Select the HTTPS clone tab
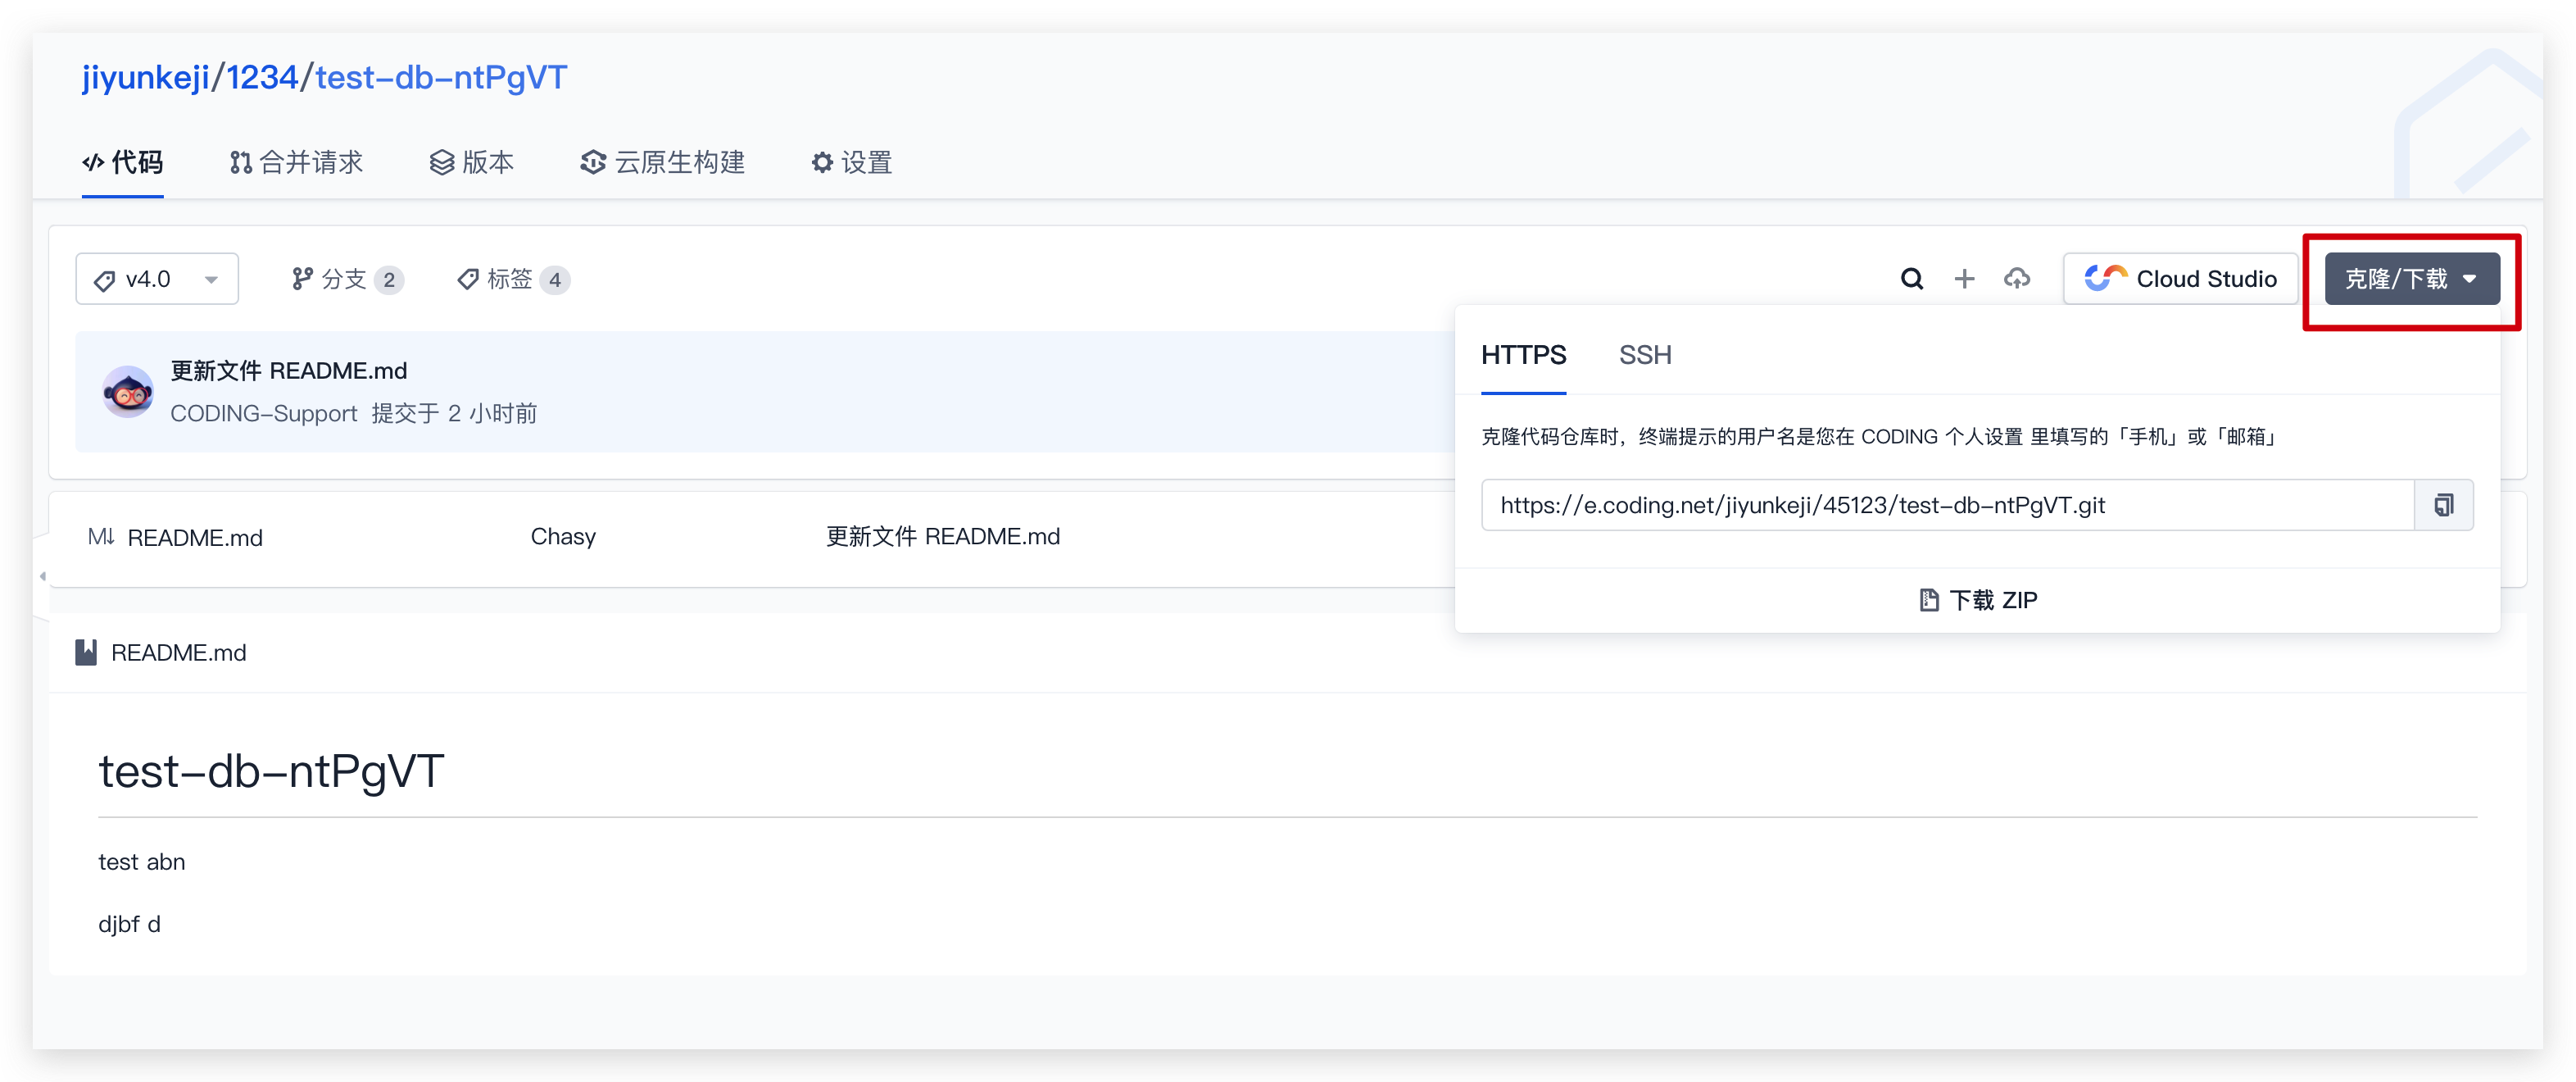The image size is (2576, 1082). (x=1523, y=355)
